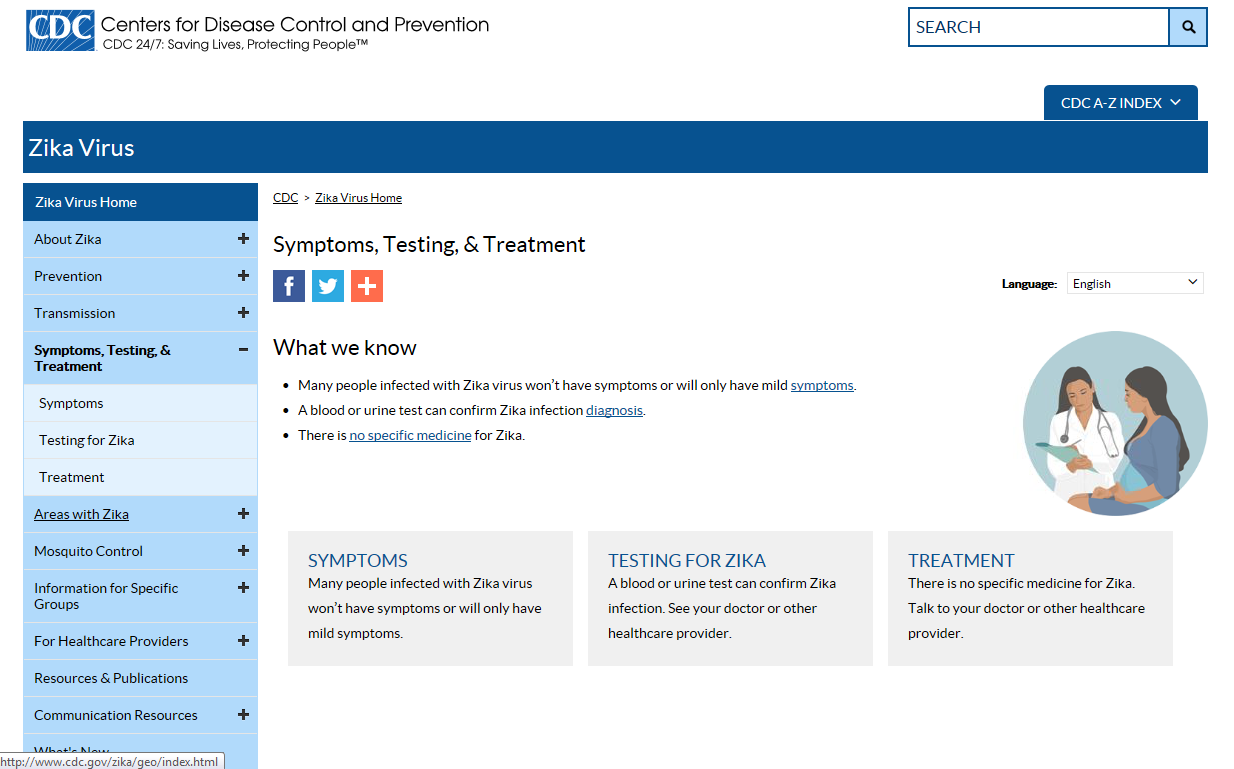Click the CDC logo
1234x769 pixels.
tap(60, 31)
